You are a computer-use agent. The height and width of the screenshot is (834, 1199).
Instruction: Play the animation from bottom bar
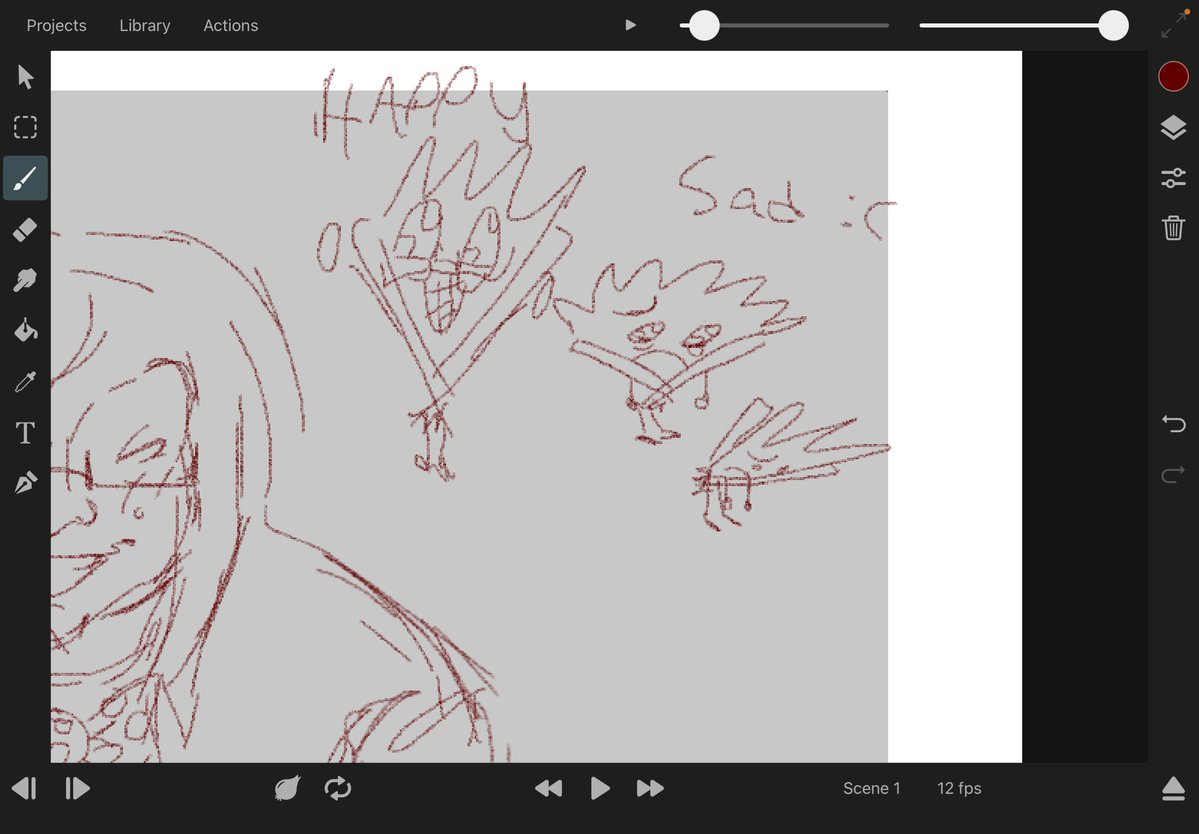click(x=600, y=788)
